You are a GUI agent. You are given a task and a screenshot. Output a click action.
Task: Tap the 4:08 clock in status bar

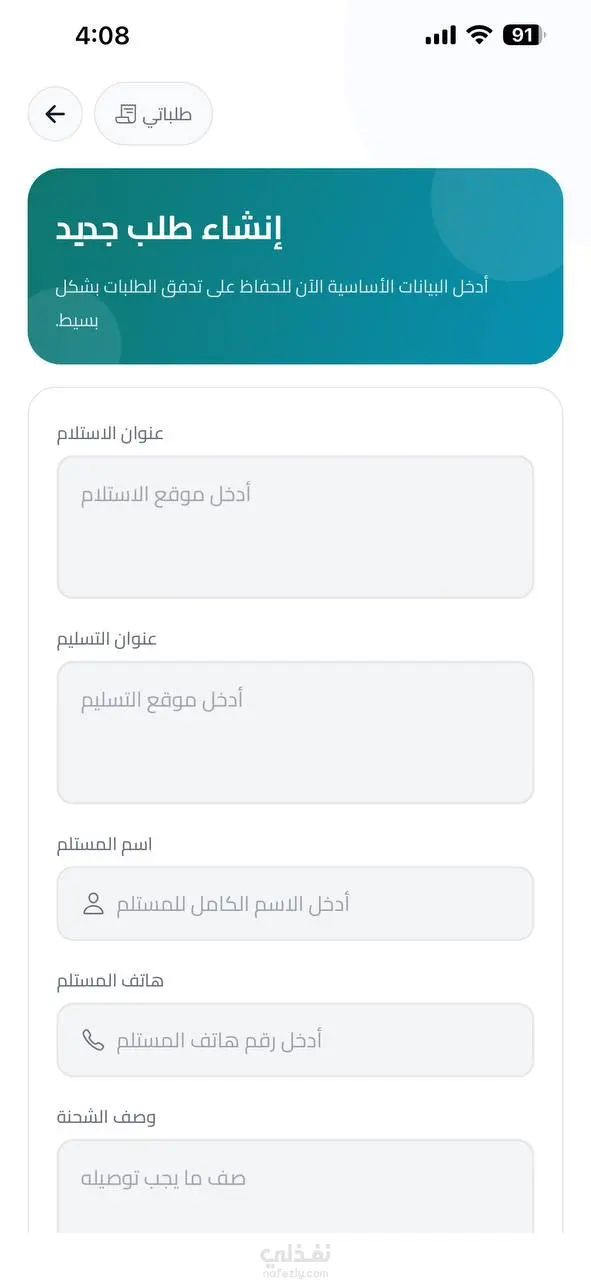(102, 36)
